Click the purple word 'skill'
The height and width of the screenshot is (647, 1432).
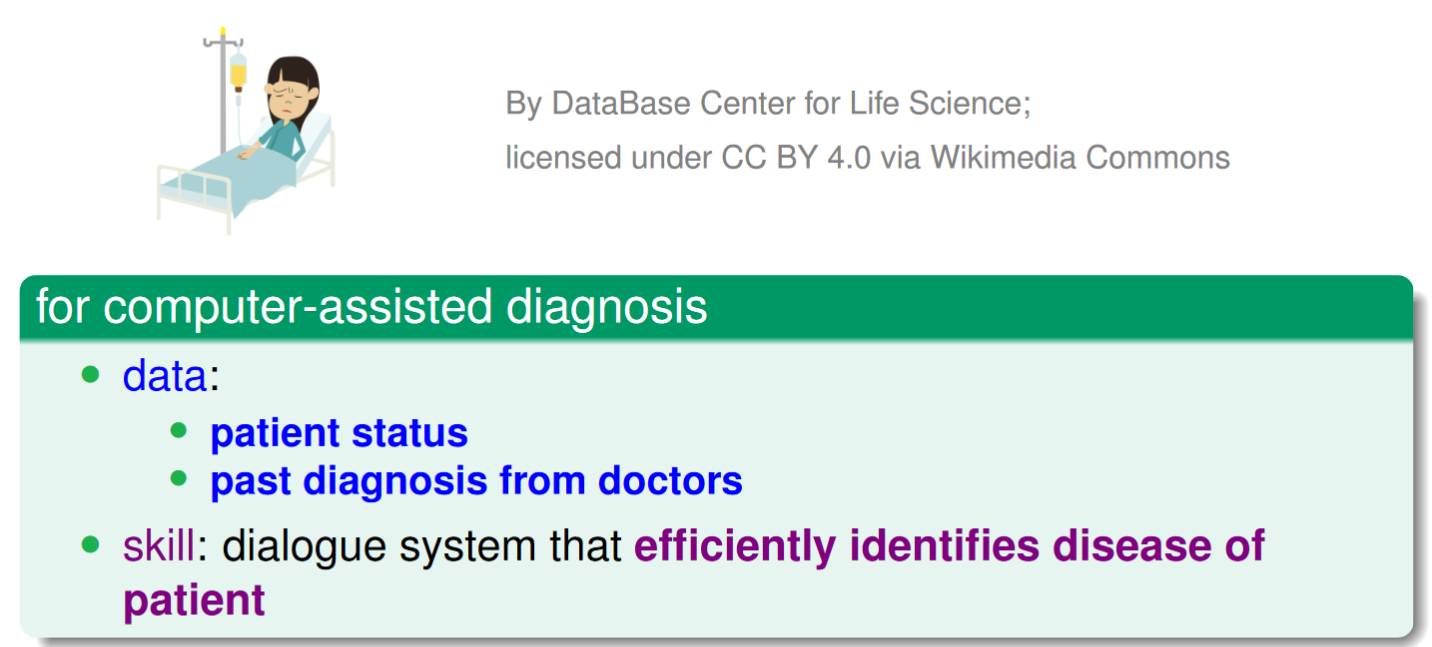[158, 547]
